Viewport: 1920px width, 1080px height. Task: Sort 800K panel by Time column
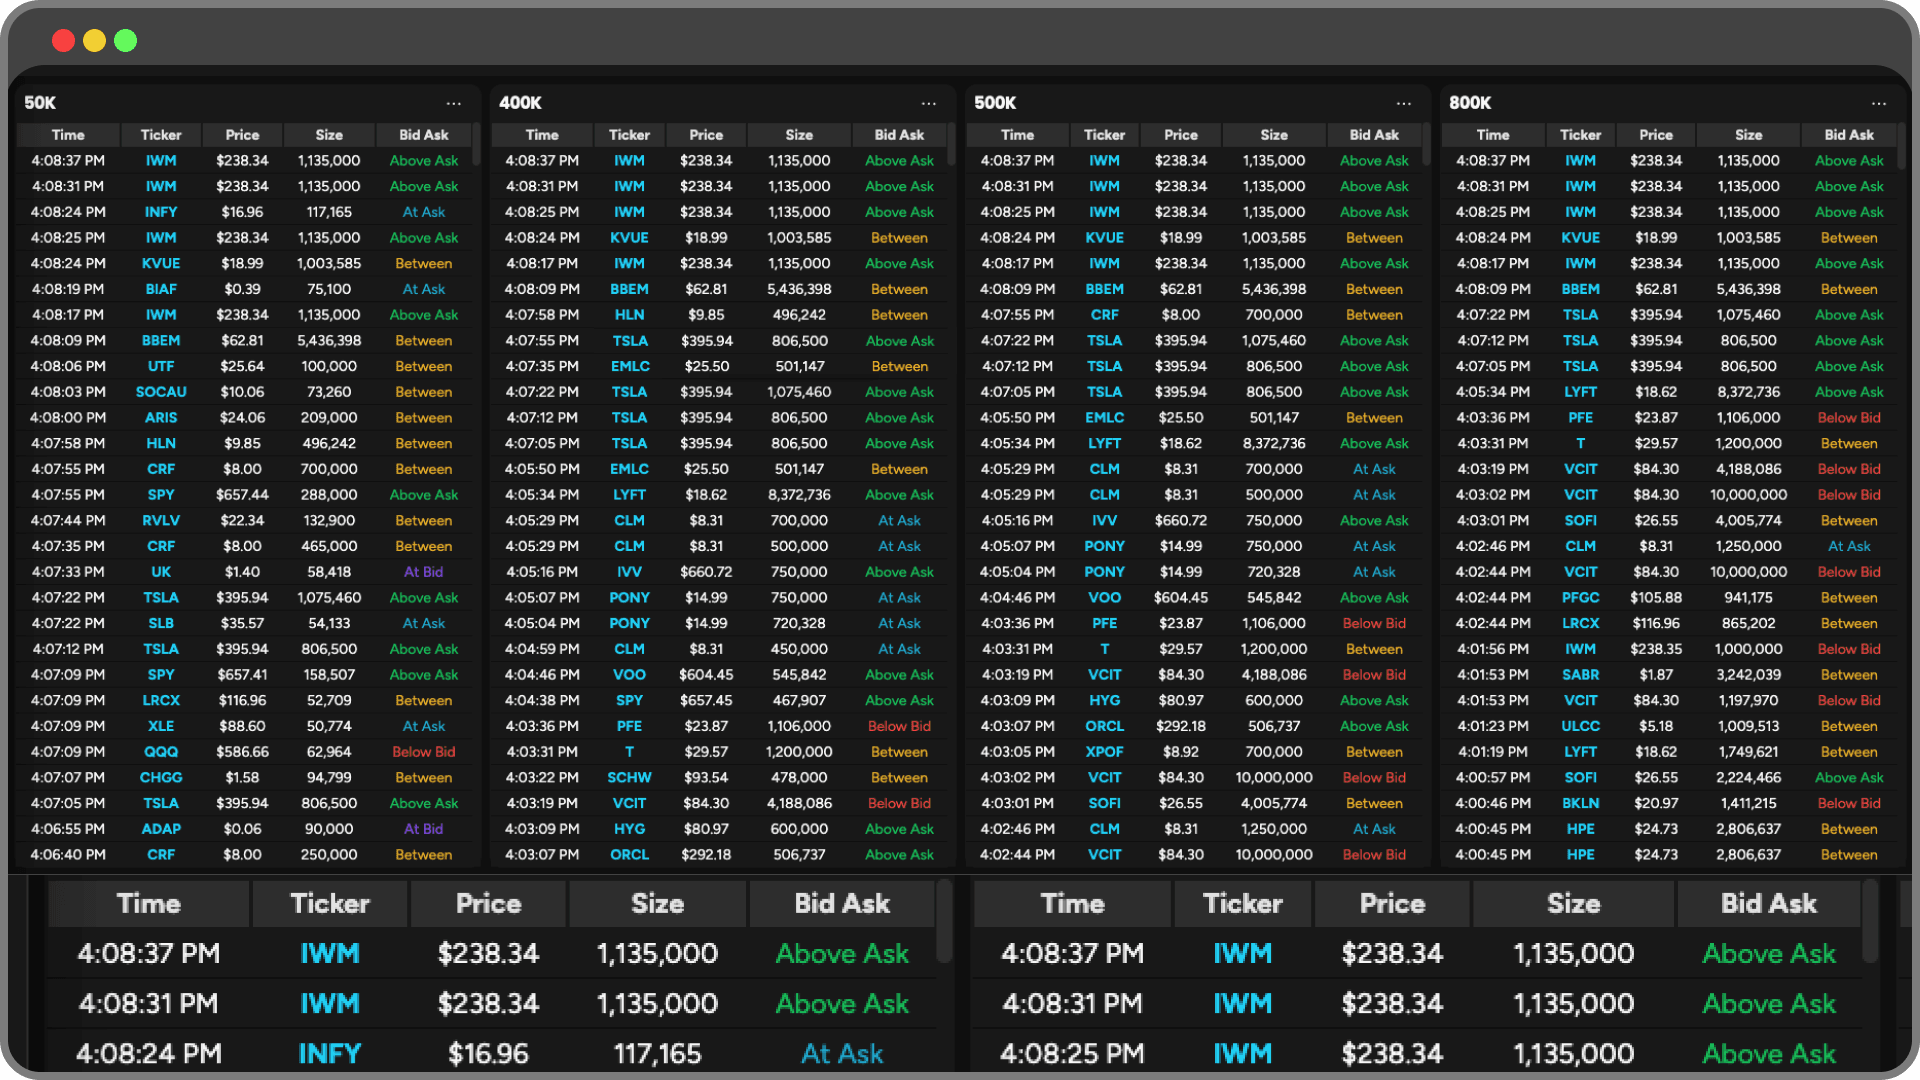point(1493,135)
